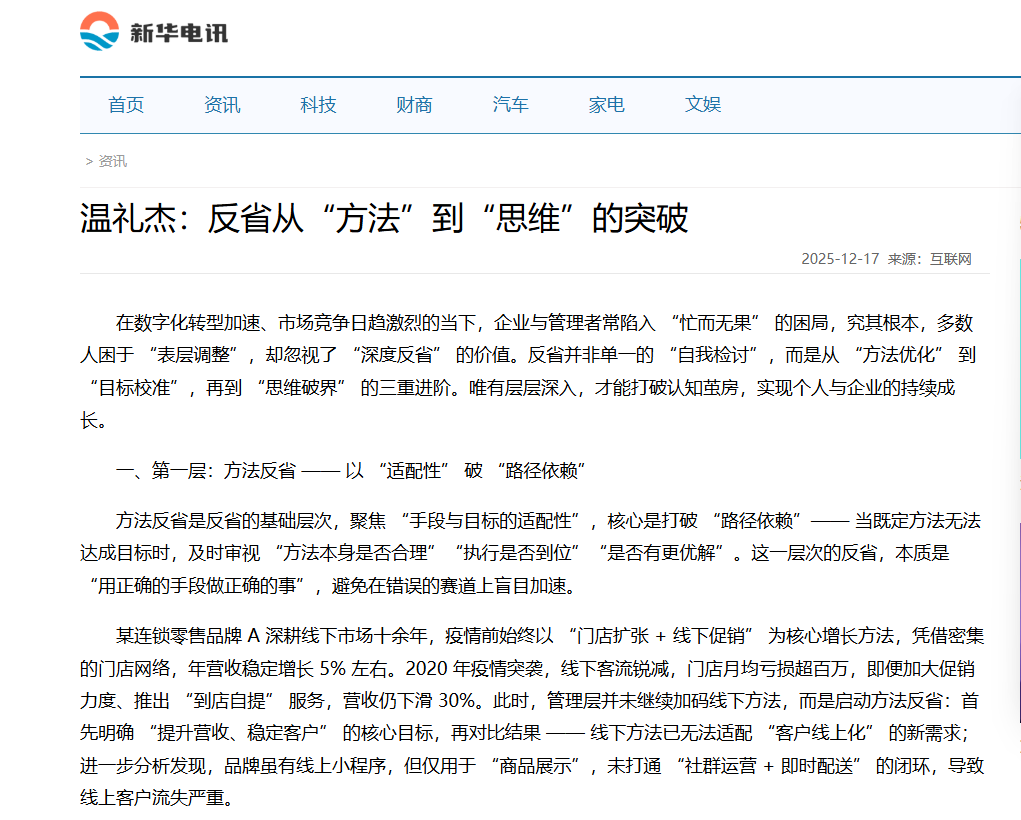Select the 财商 section in the navbar

(x=413, y=104)
